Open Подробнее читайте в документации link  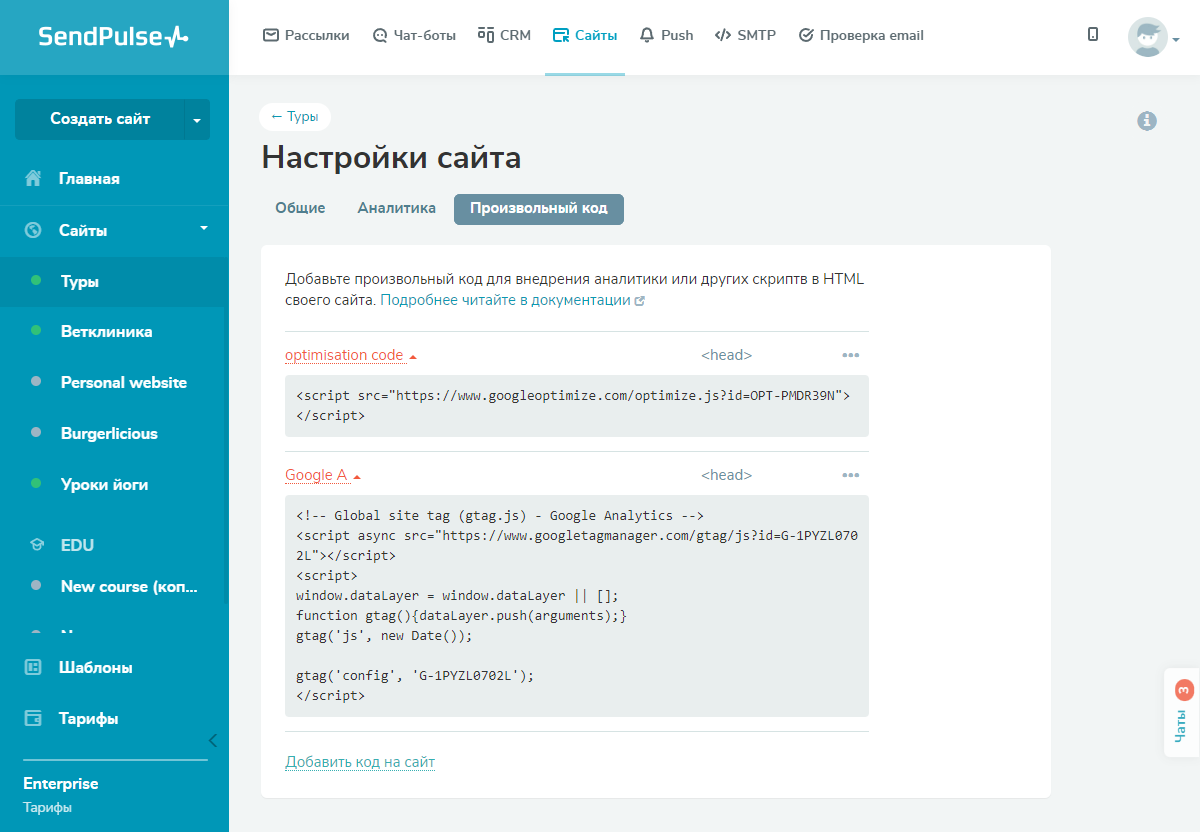(x=505, y=300)
